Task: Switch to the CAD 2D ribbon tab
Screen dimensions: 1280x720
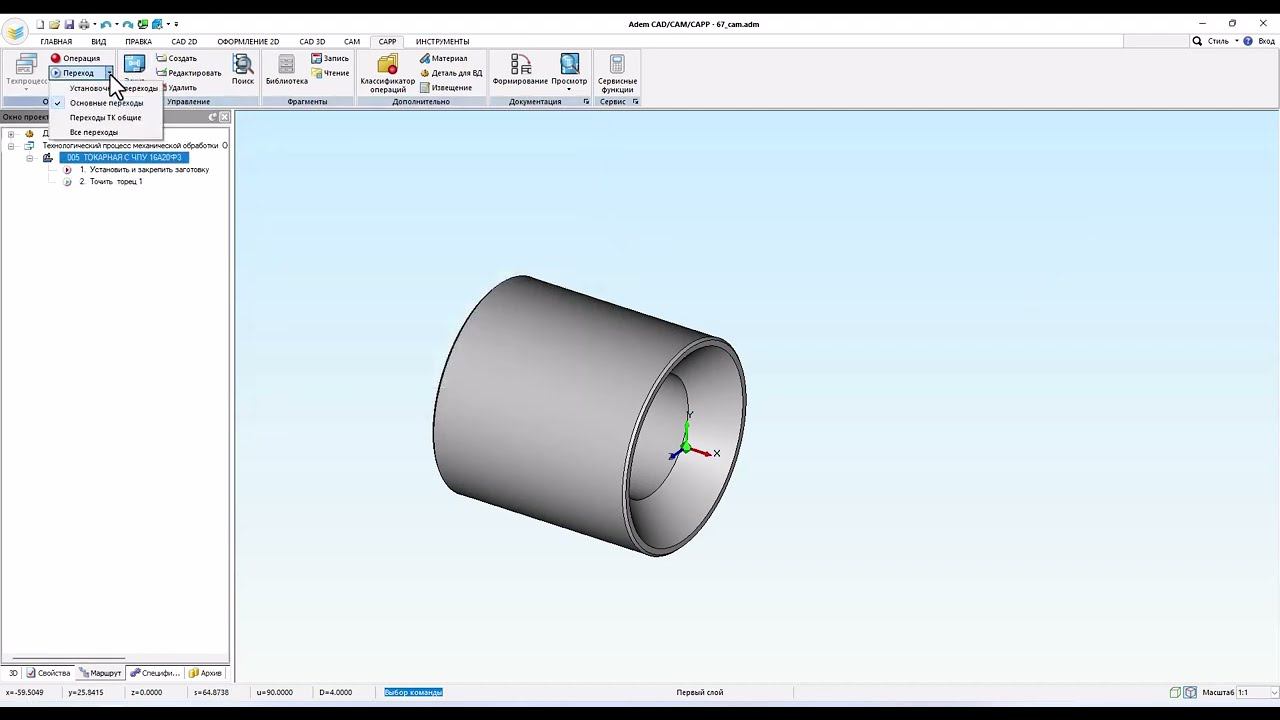Action: (x=184, y=42)
